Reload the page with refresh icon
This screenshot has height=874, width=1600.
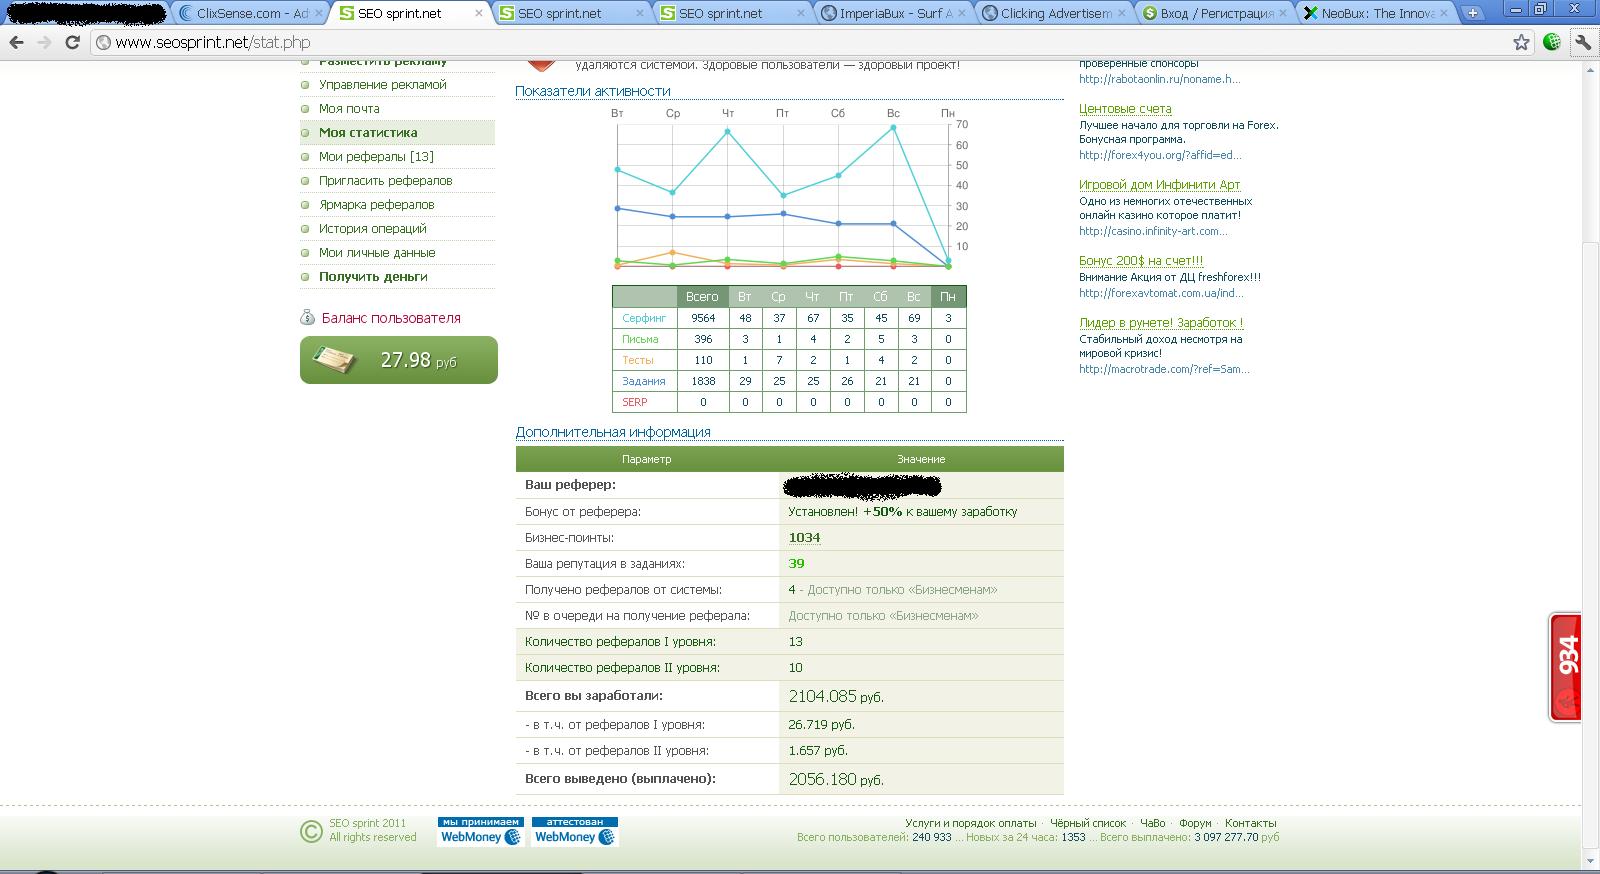[x=72, y=43]
